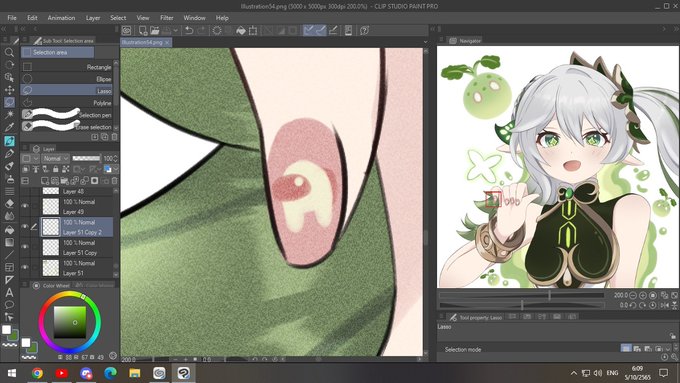Click the delete sub tool trash icon
The width and height of the screenshot is (680, 383).
(x=114, y=137)
